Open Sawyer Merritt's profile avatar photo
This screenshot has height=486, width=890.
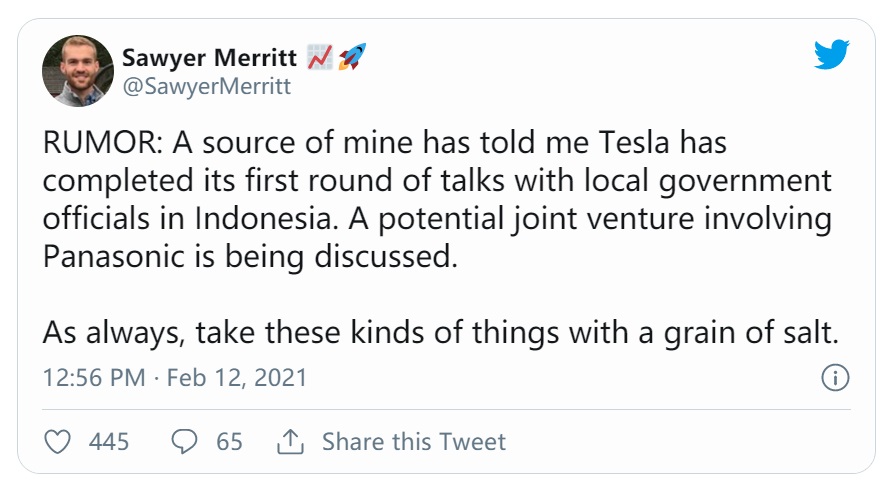click(x=77, y=72)
